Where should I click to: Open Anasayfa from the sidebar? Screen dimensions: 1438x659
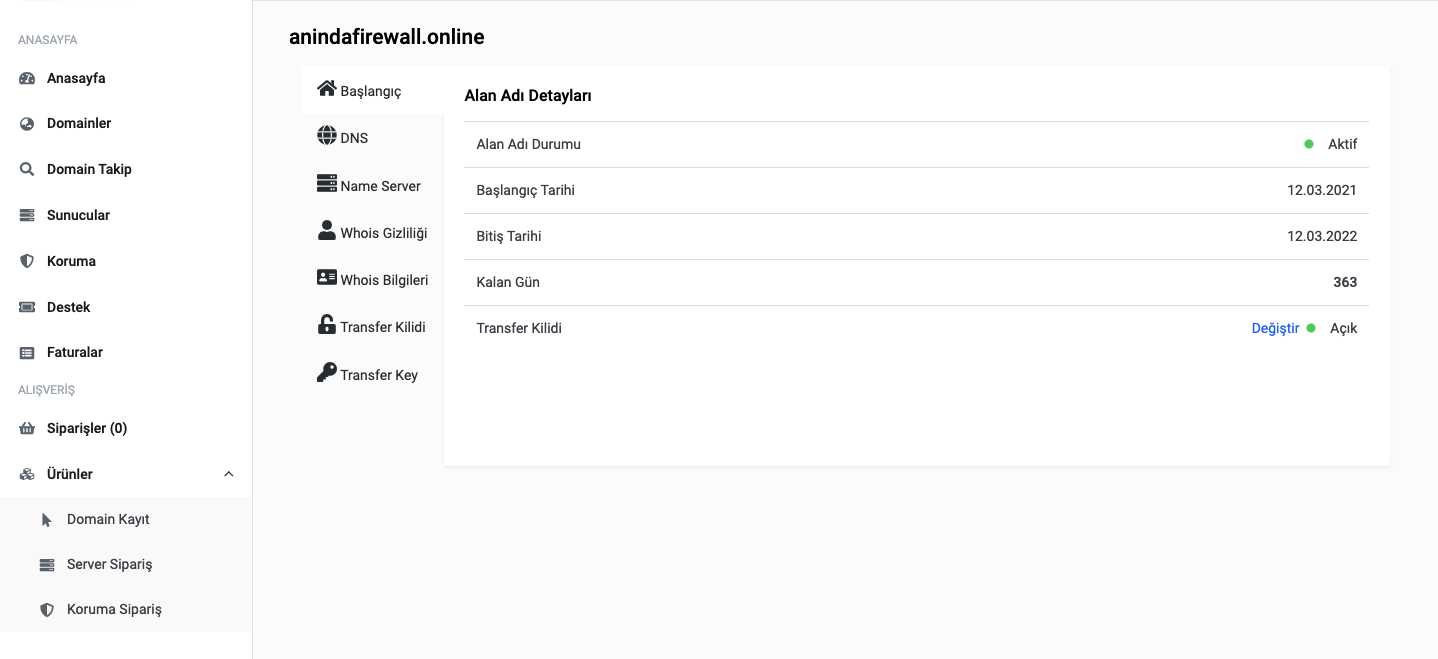pos(76,78)
